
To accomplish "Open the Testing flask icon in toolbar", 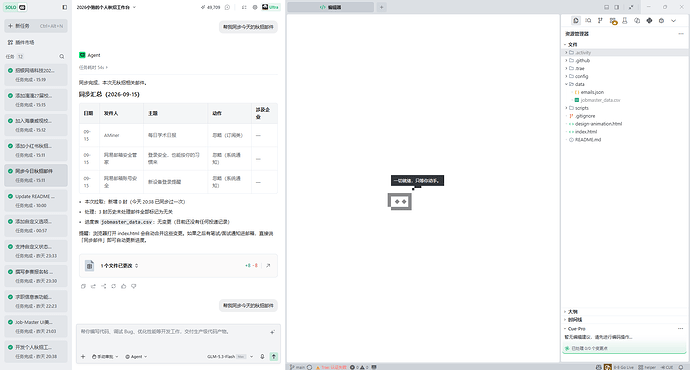I will click(624, 21).
